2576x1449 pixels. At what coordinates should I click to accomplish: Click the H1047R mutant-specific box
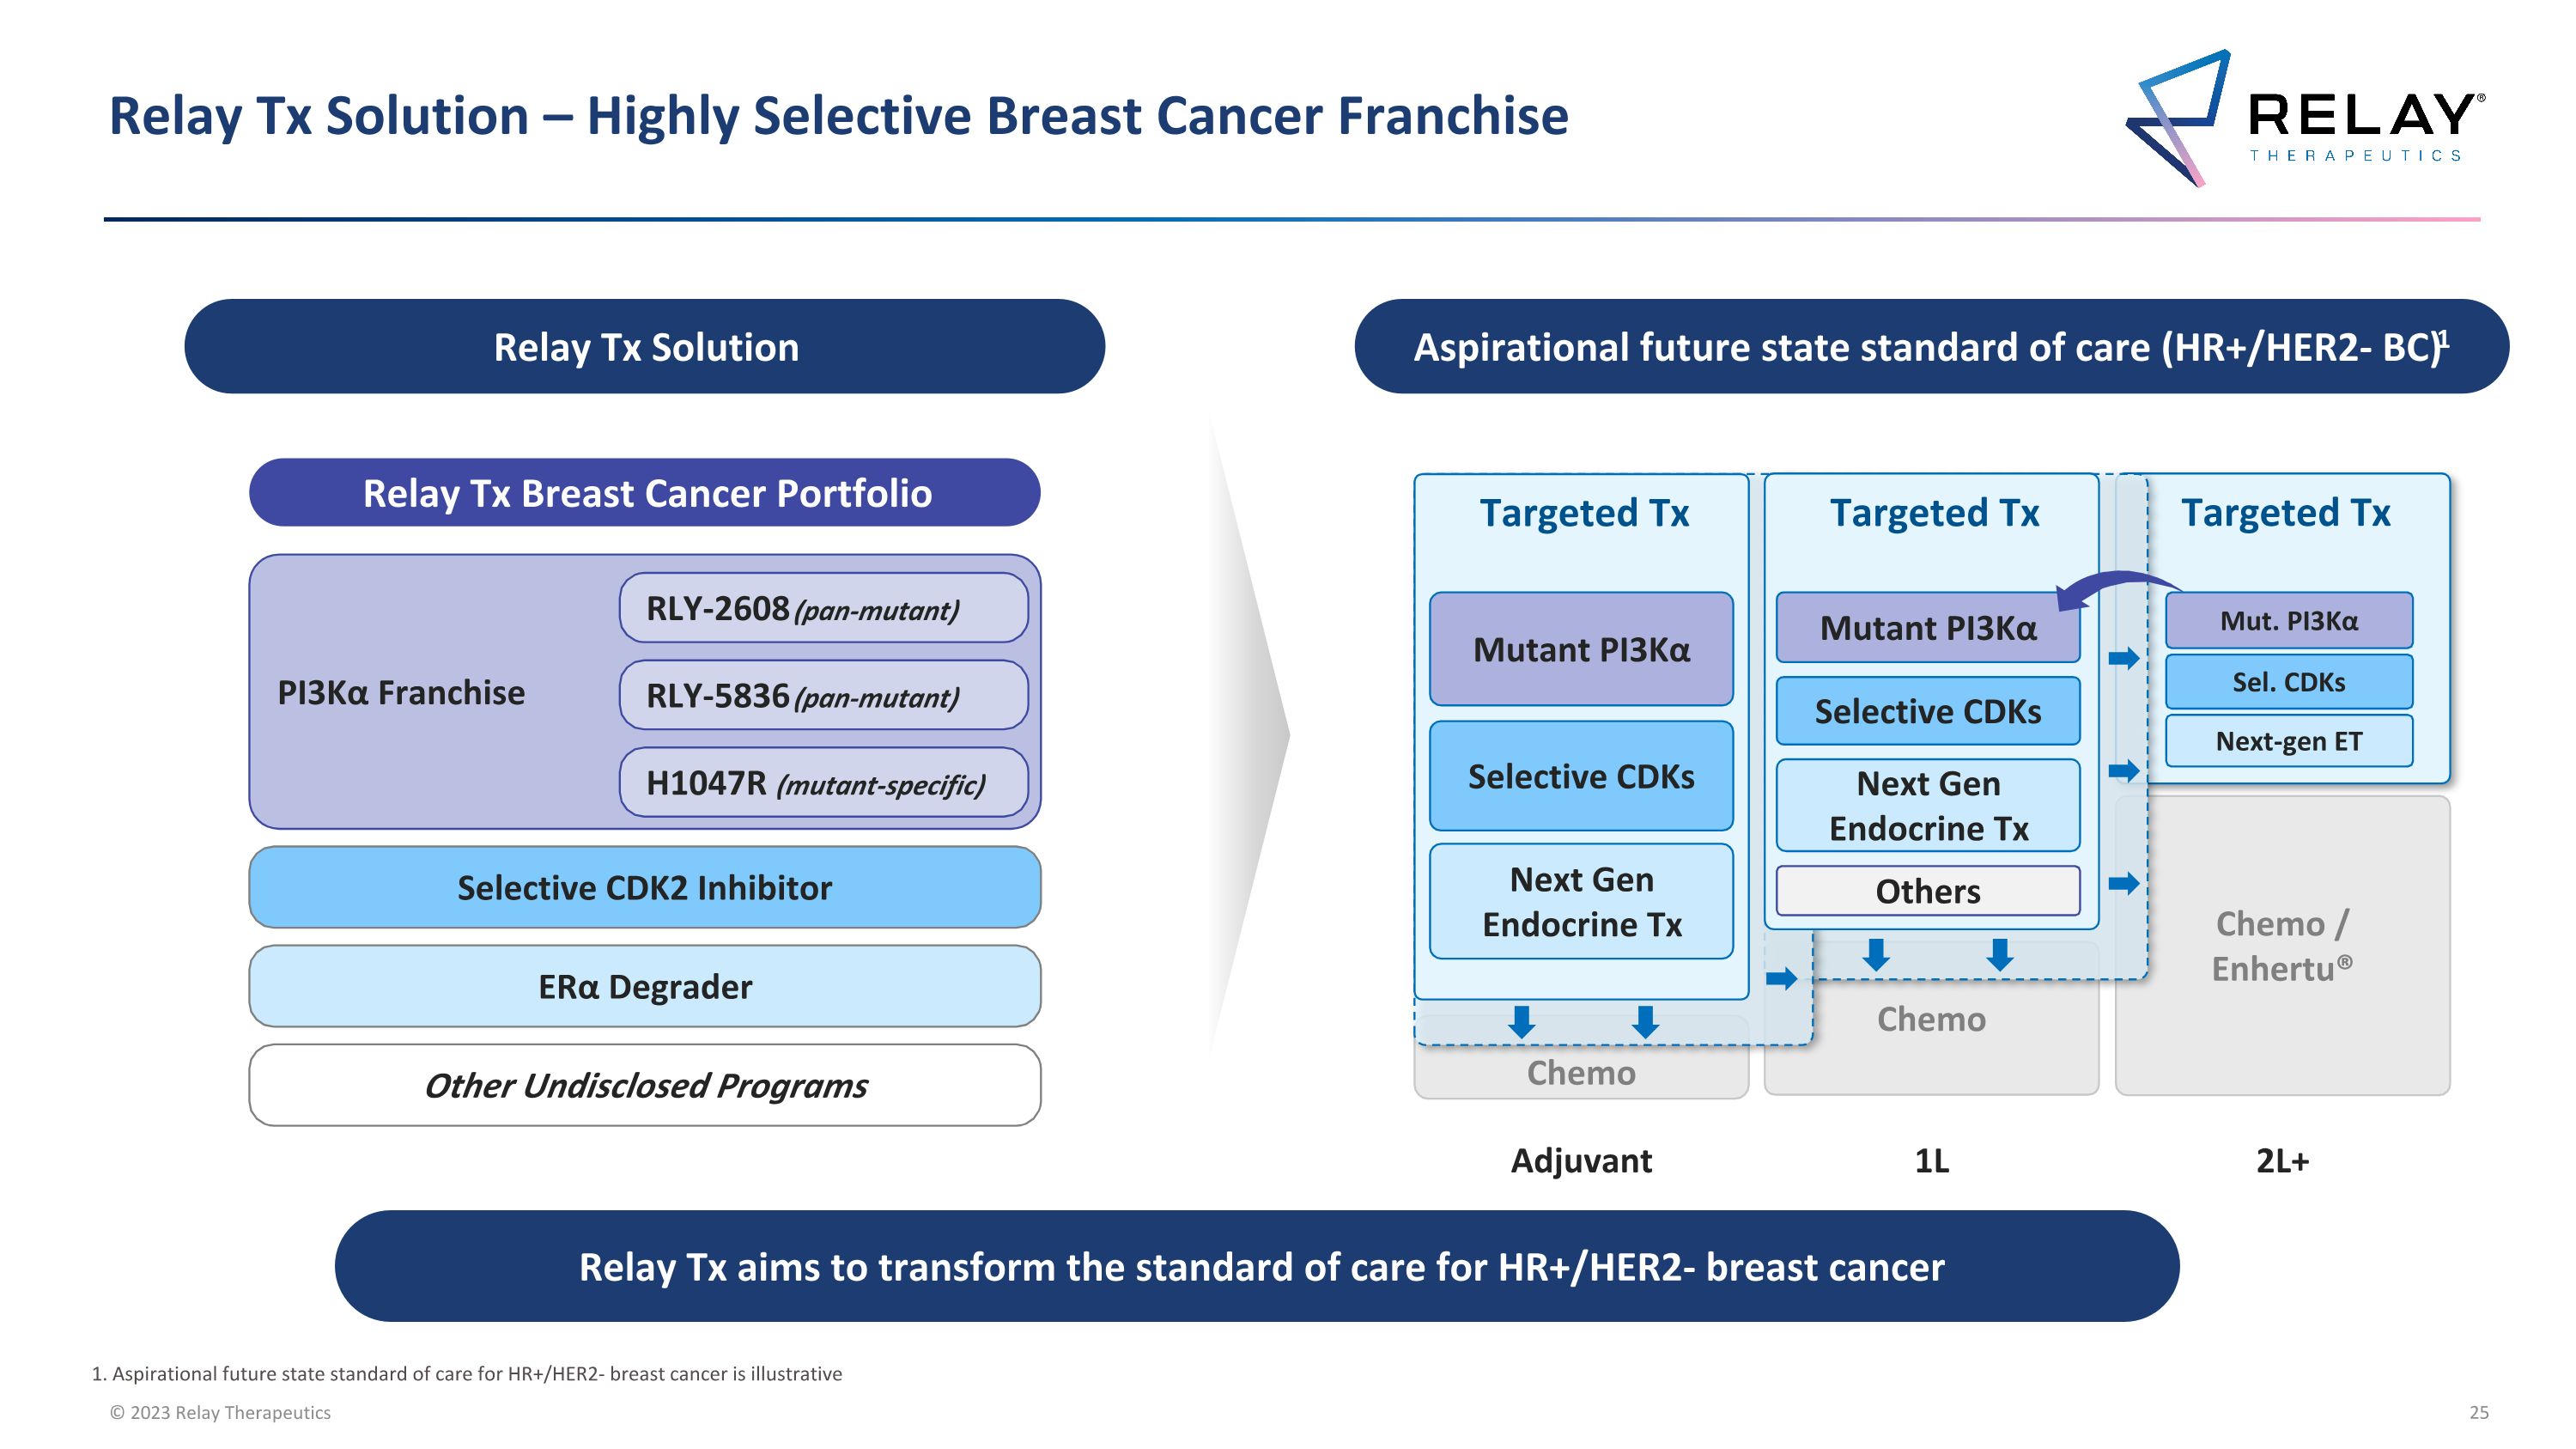pos(823,782)
